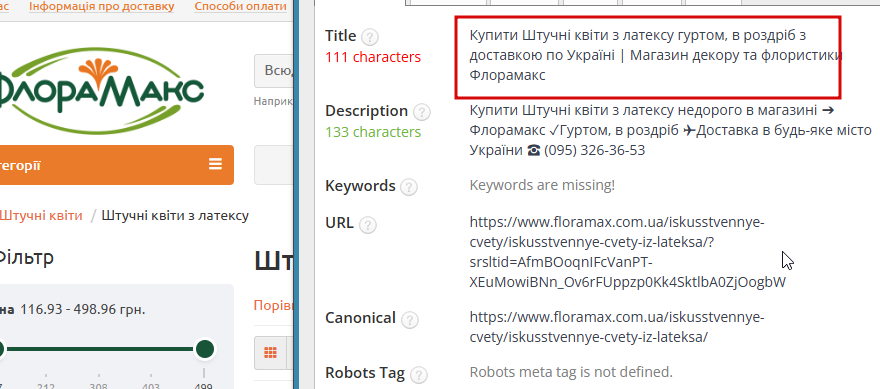This screenshot has width=880, height=389.
Task: Click the right price slider handle
Action: coord(205,349)
